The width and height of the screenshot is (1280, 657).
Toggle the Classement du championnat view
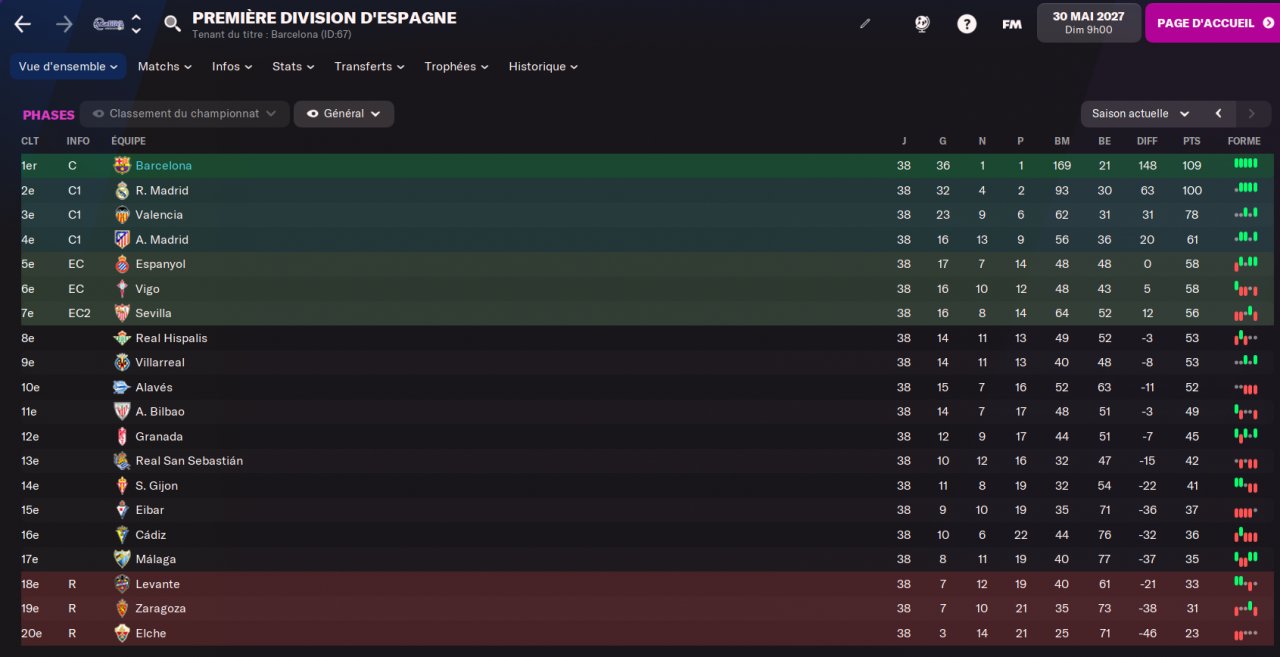[185, 114]
